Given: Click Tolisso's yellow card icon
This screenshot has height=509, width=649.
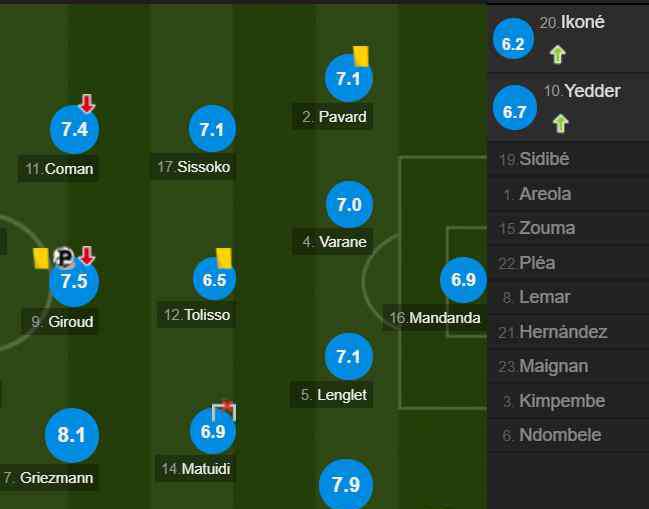Looking at the screenshot, I should tap(224, 258).
